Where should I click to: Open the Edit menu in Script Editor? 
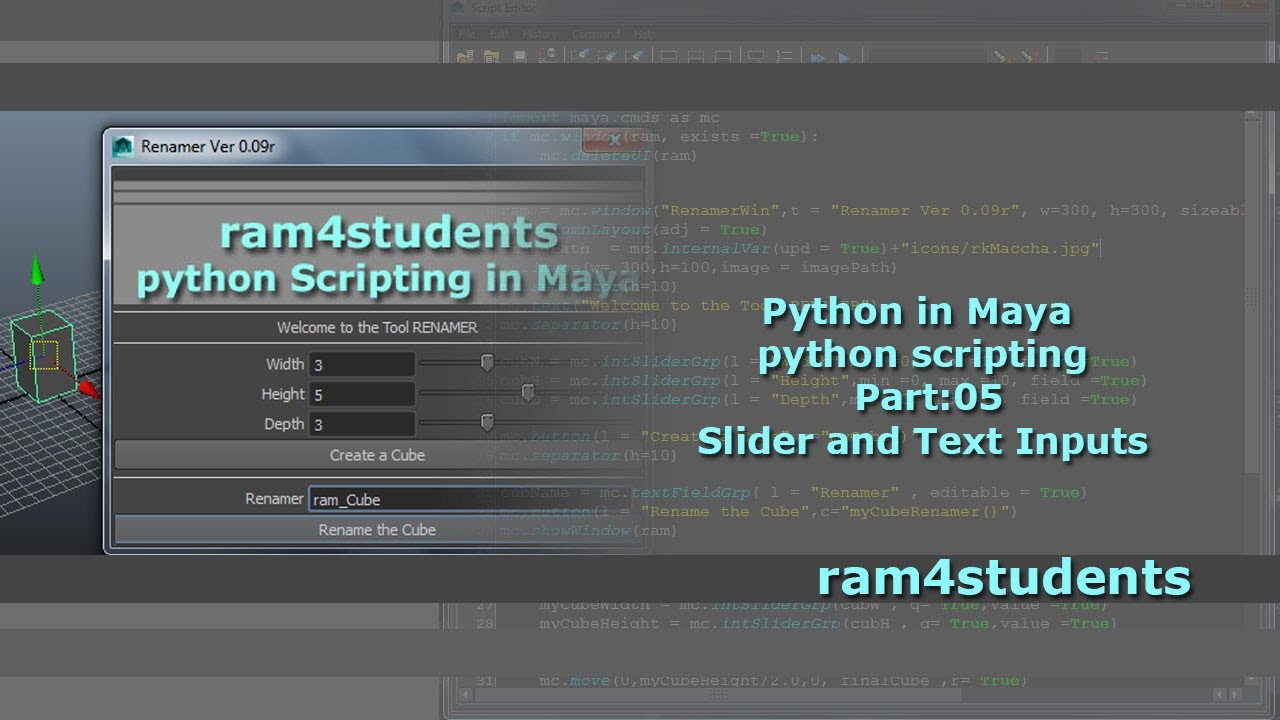[499, 34]
